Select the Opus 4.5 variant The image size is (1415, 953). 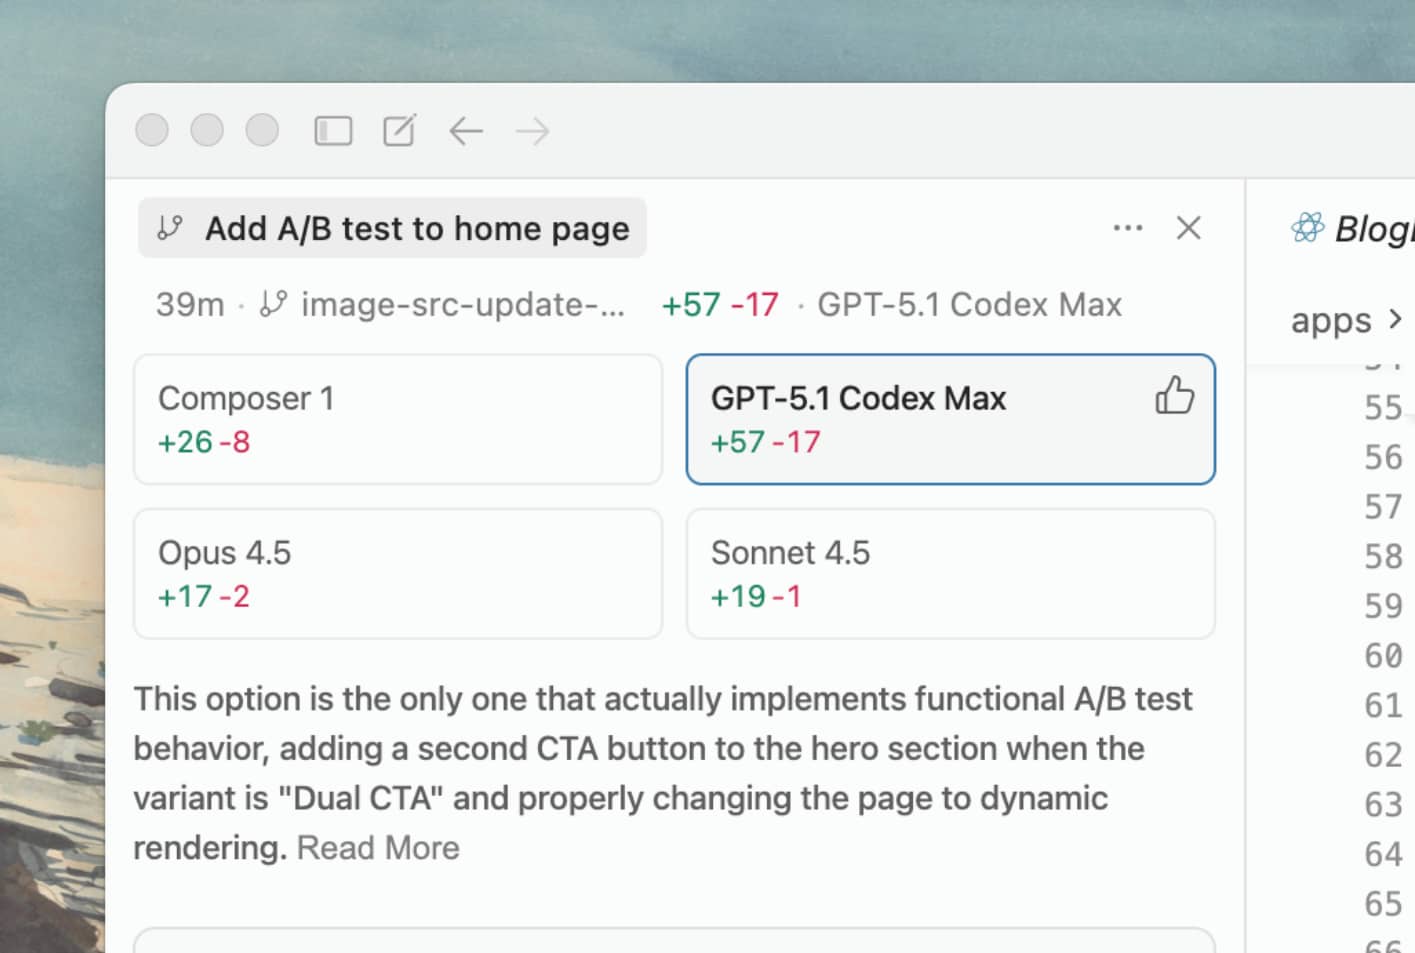397,573
